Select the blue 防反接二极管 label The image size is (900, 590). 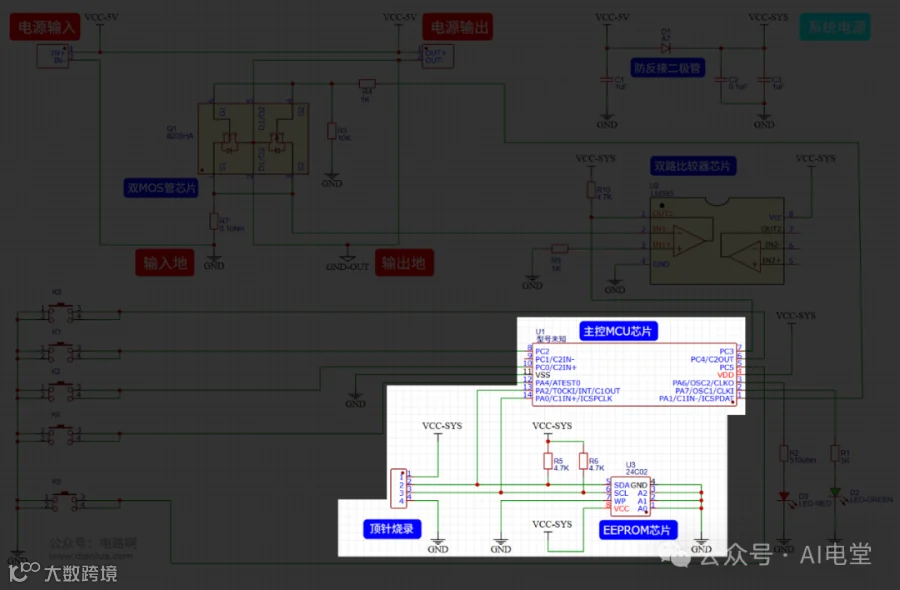(667, 68)
